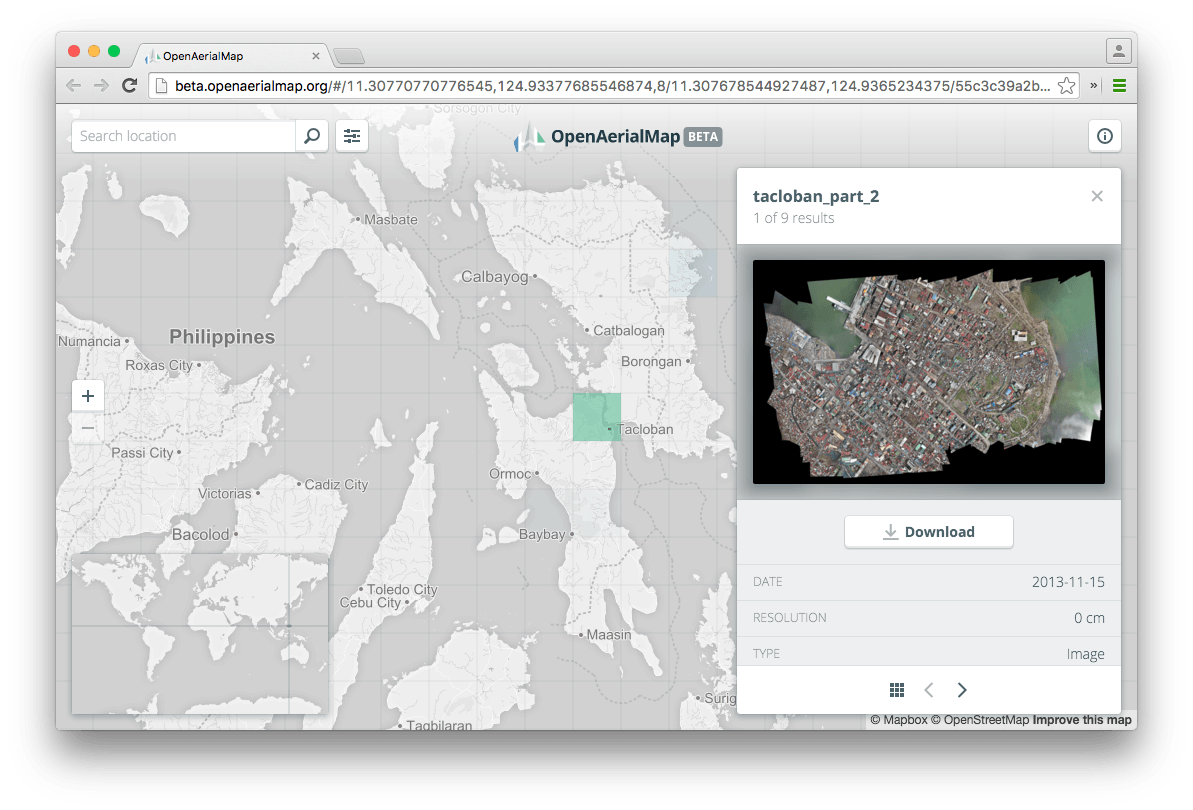The width and height of the screenshot is (1193, 810).
Task: Open the Chrome hamburger menu
Action: (1119, 85)
